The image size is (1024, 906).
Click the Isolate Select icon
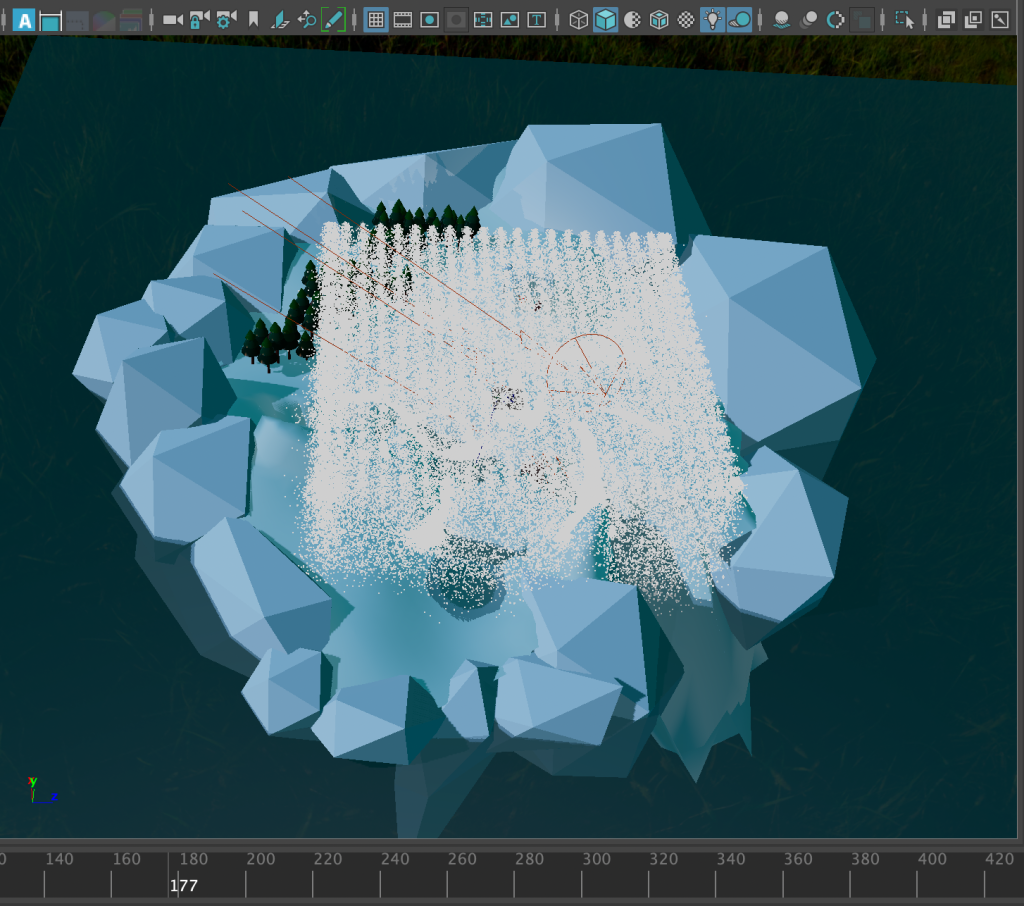coord(904,20)
